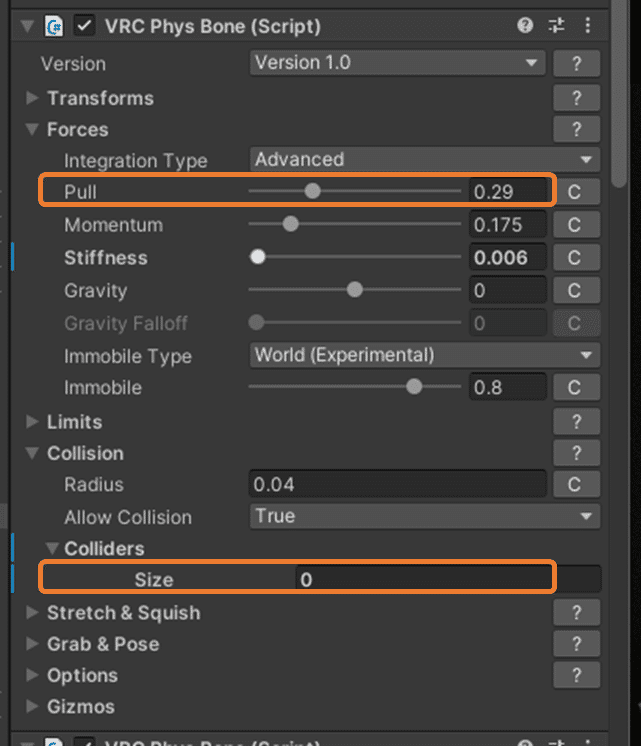Expand the Limits section
The width and height of the screenshot is (641, 746).
pyautogui.click(x=32, y=422)
